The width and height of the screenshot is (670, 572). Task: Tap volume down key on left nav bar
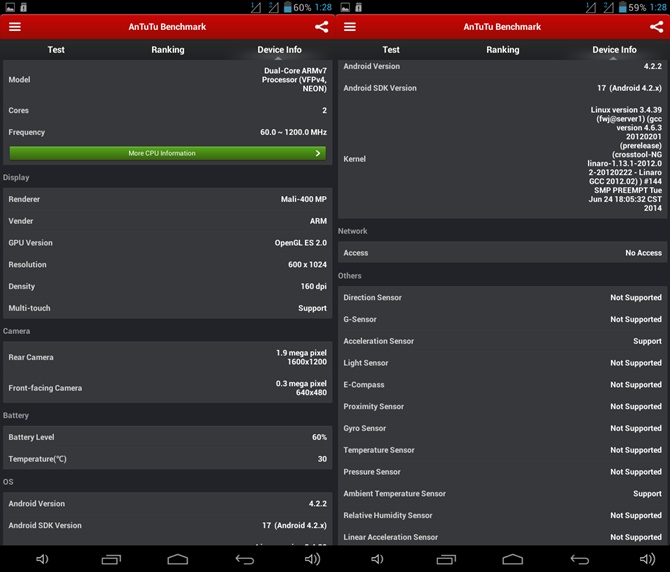(42, 559)
